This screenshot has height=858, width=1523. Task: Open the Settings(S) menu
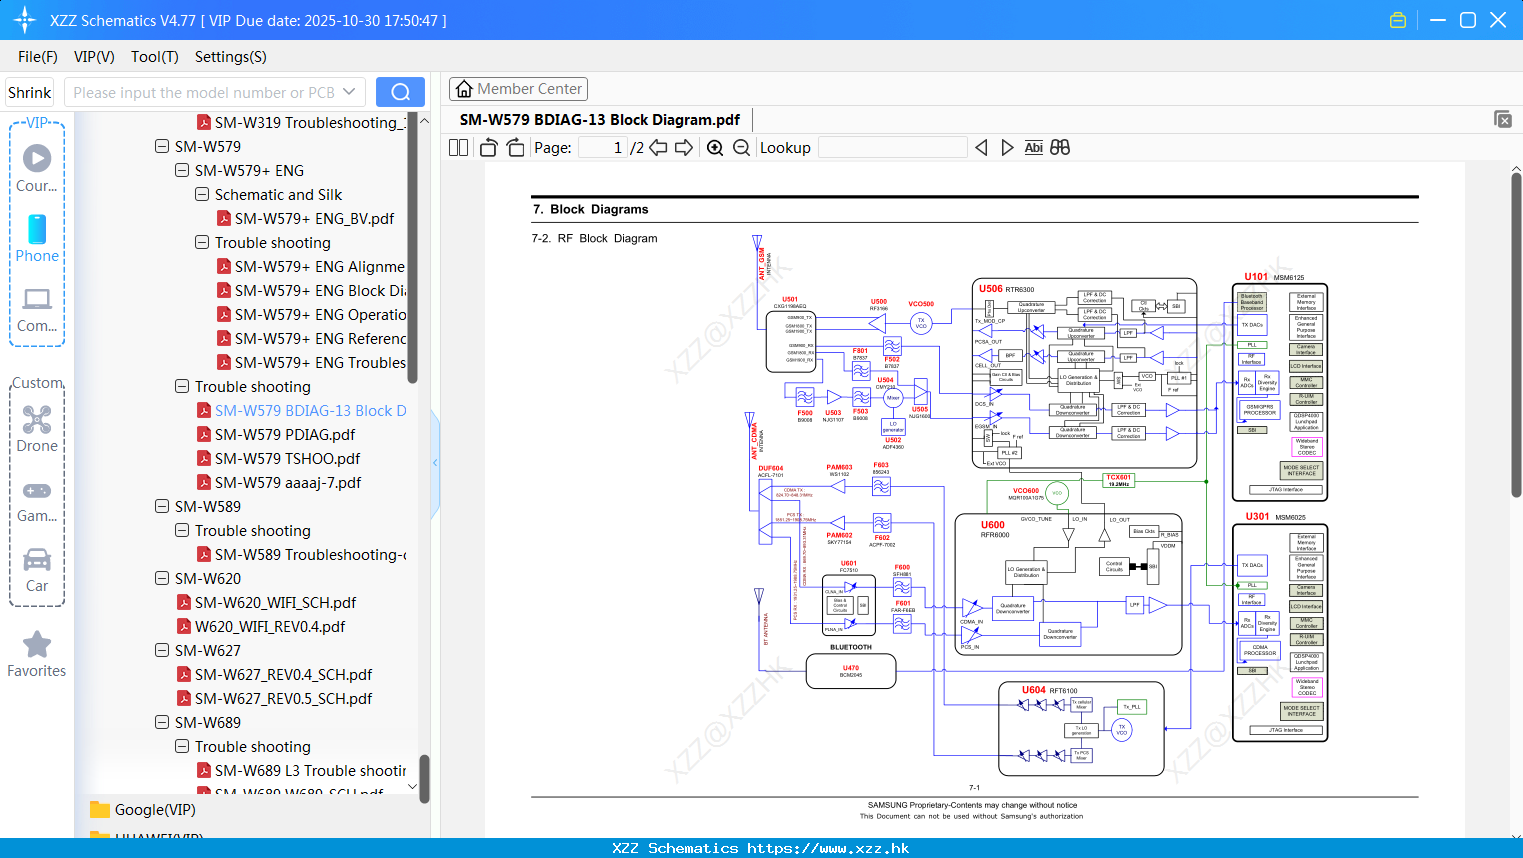tap(231, 57)
